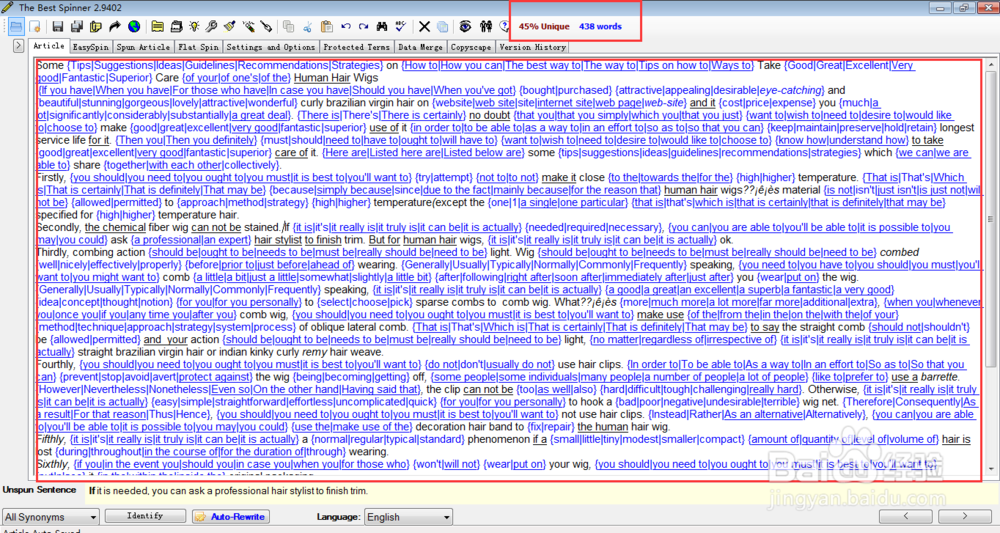Expand the side panel with the arrow button
Screen dimensions: 1000x533
click(18, 46)
